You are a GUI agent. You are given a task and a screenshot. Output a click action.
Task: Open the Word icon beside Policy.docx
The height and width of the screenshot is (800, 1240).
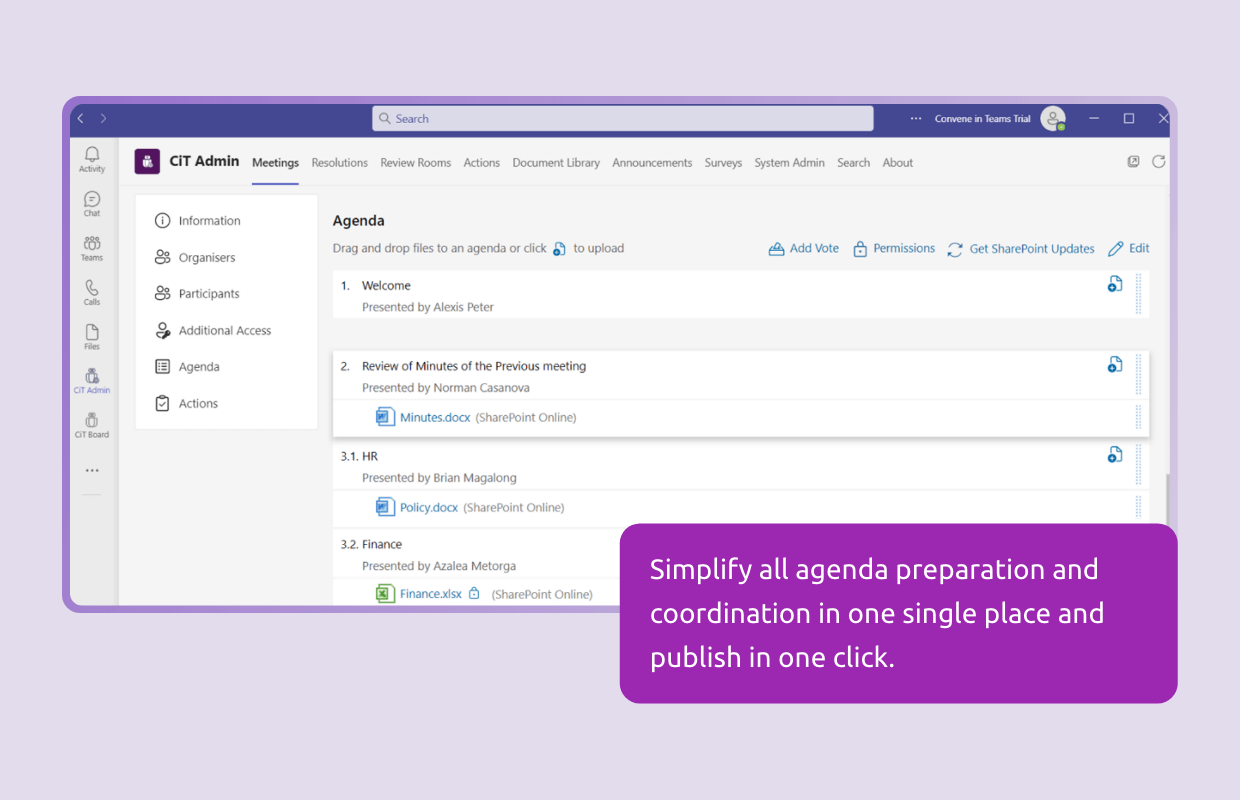(x=385, y=507)
